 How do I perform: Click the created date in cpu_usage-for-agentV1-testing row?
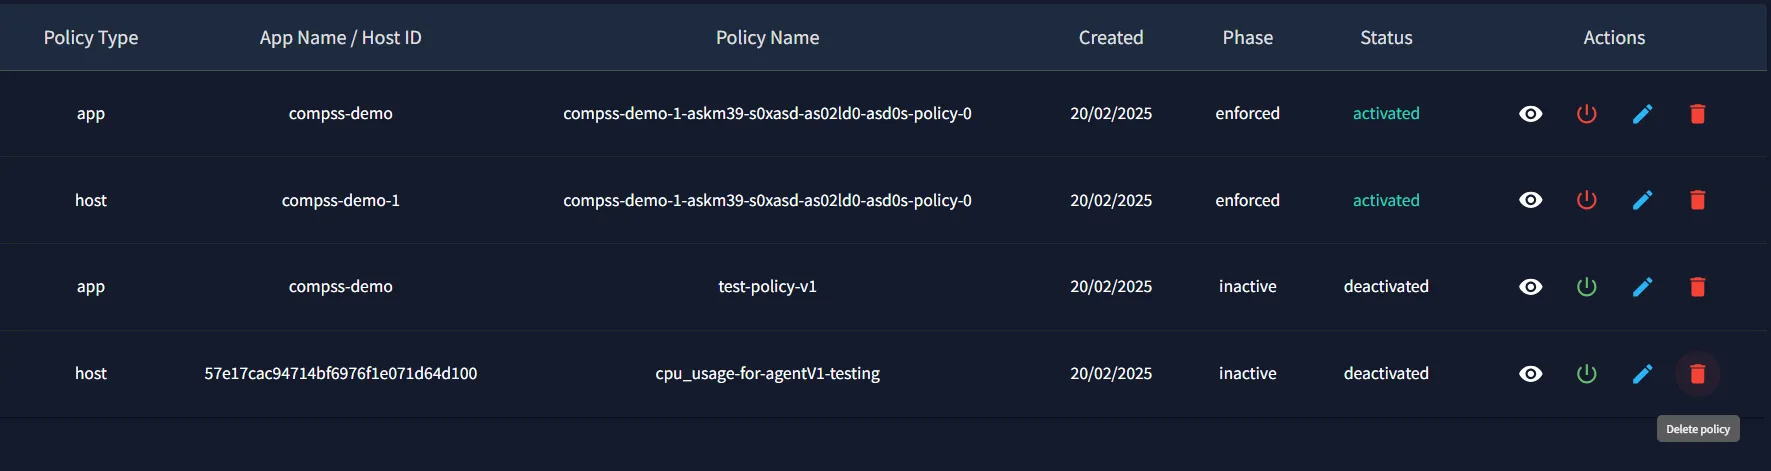1111,373
